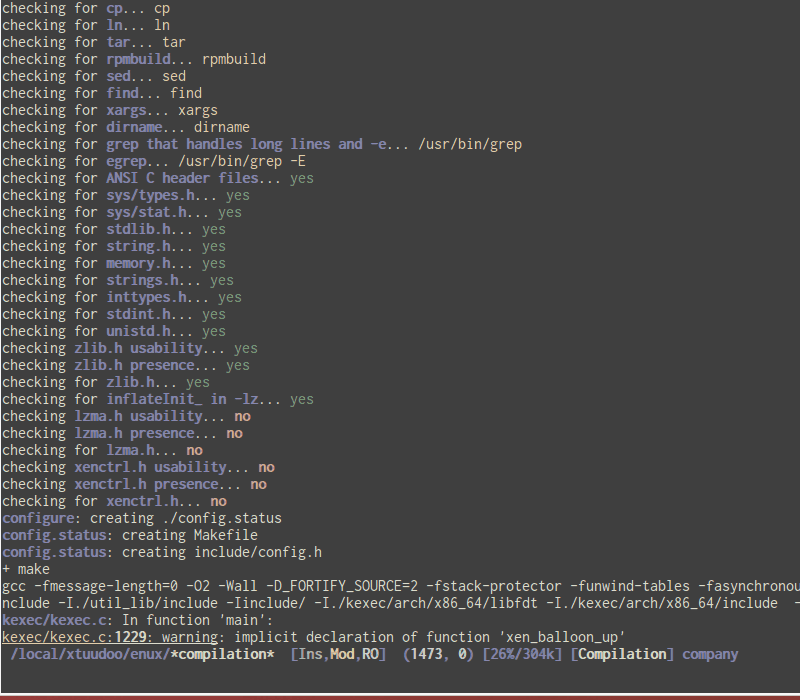800x700 pixels.
Task: Click the line 'checking for cp... cp'
Action: click(86, 8)
